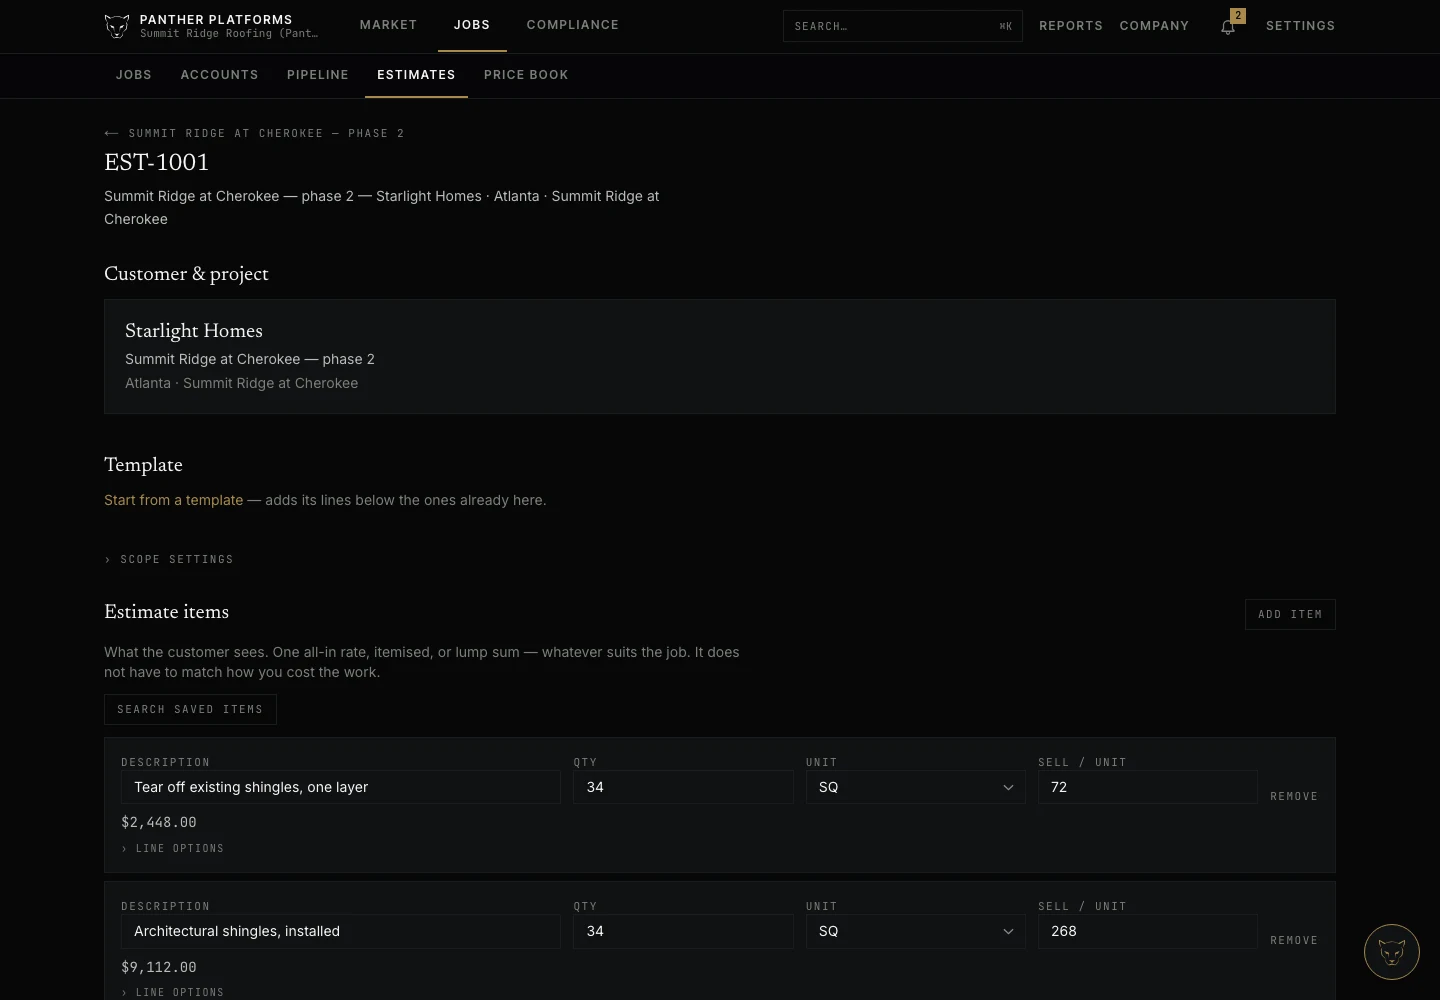The height and width of the screenshot is (1000, 1440).
Task: Click the $9,112.00 line total
Action: 159,967
